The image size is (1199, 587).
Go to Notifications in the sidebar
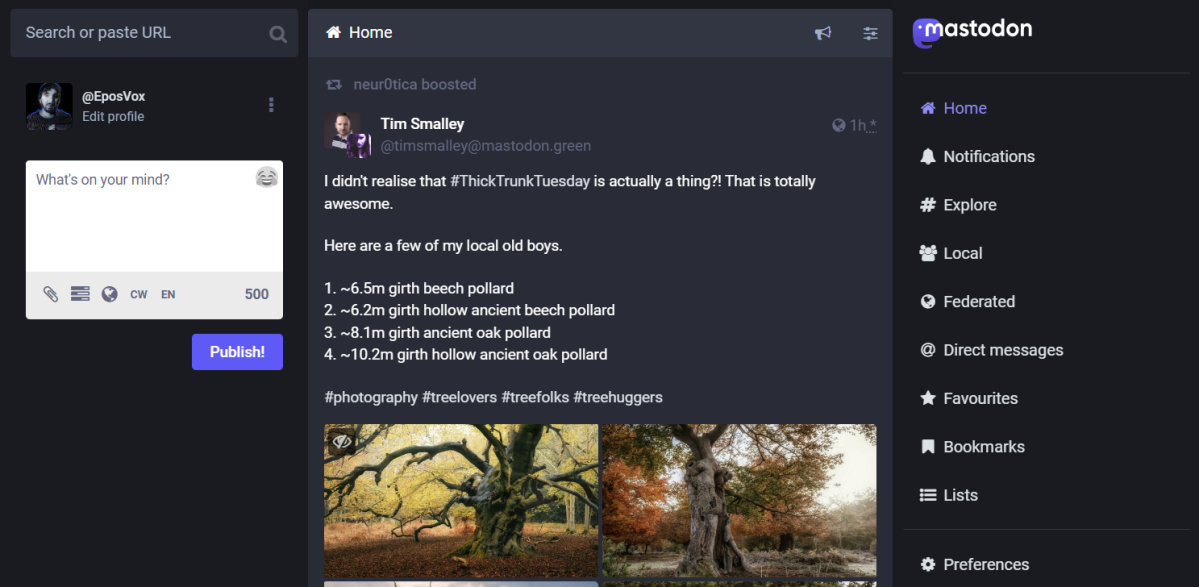pyautogui.click(x=988, y=156)
